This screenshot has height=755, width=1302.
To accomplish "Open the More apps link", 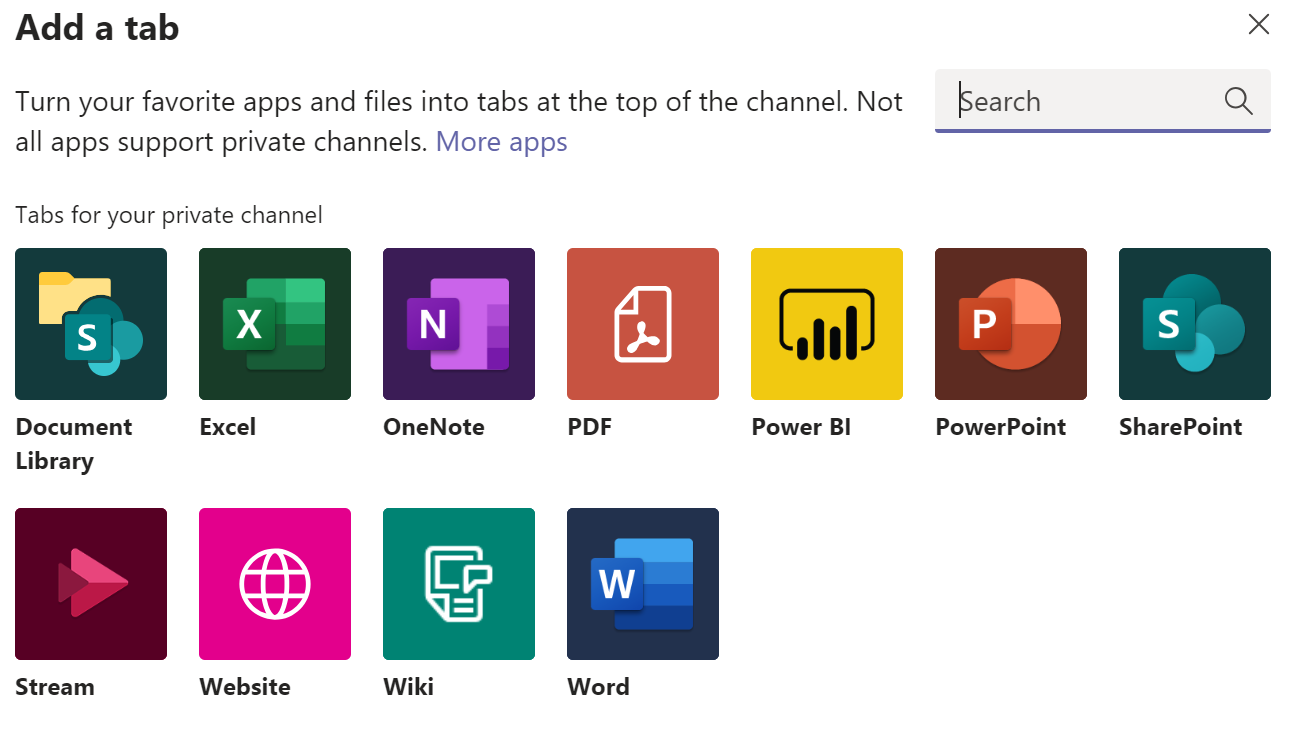I will (501, 142).
